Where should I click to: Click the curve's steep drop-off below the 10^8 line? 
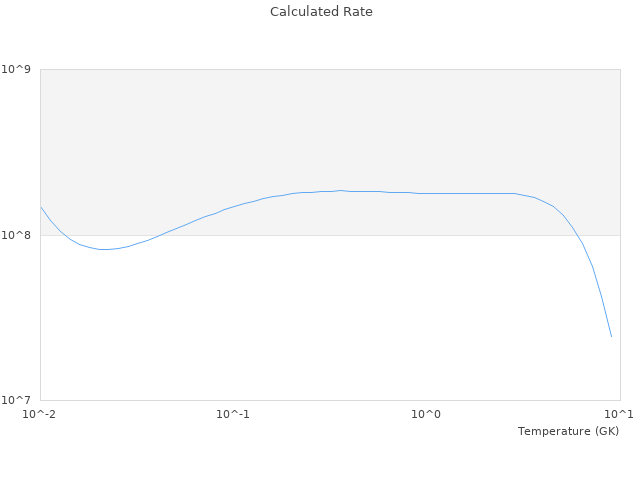(597, 285)
